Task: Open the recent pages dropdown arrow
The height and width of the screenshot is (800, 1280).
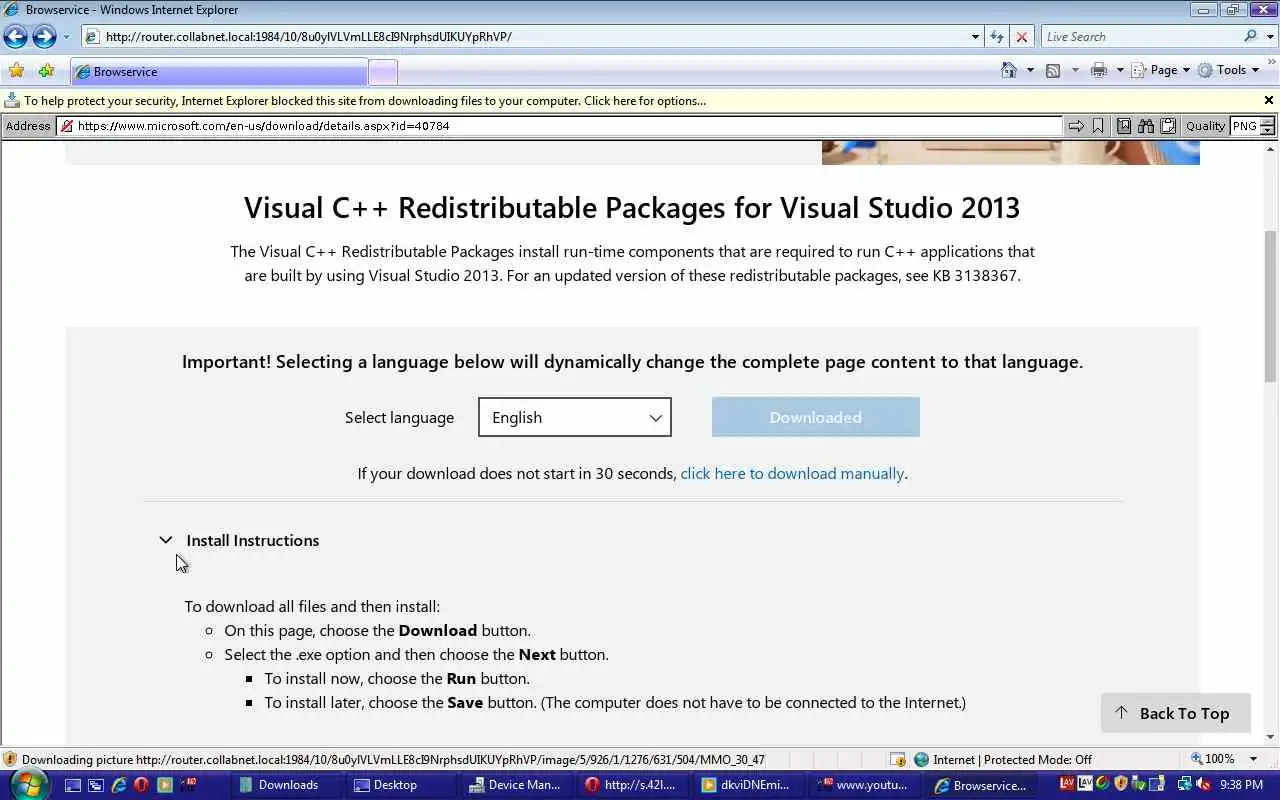Action: (66, 37)
